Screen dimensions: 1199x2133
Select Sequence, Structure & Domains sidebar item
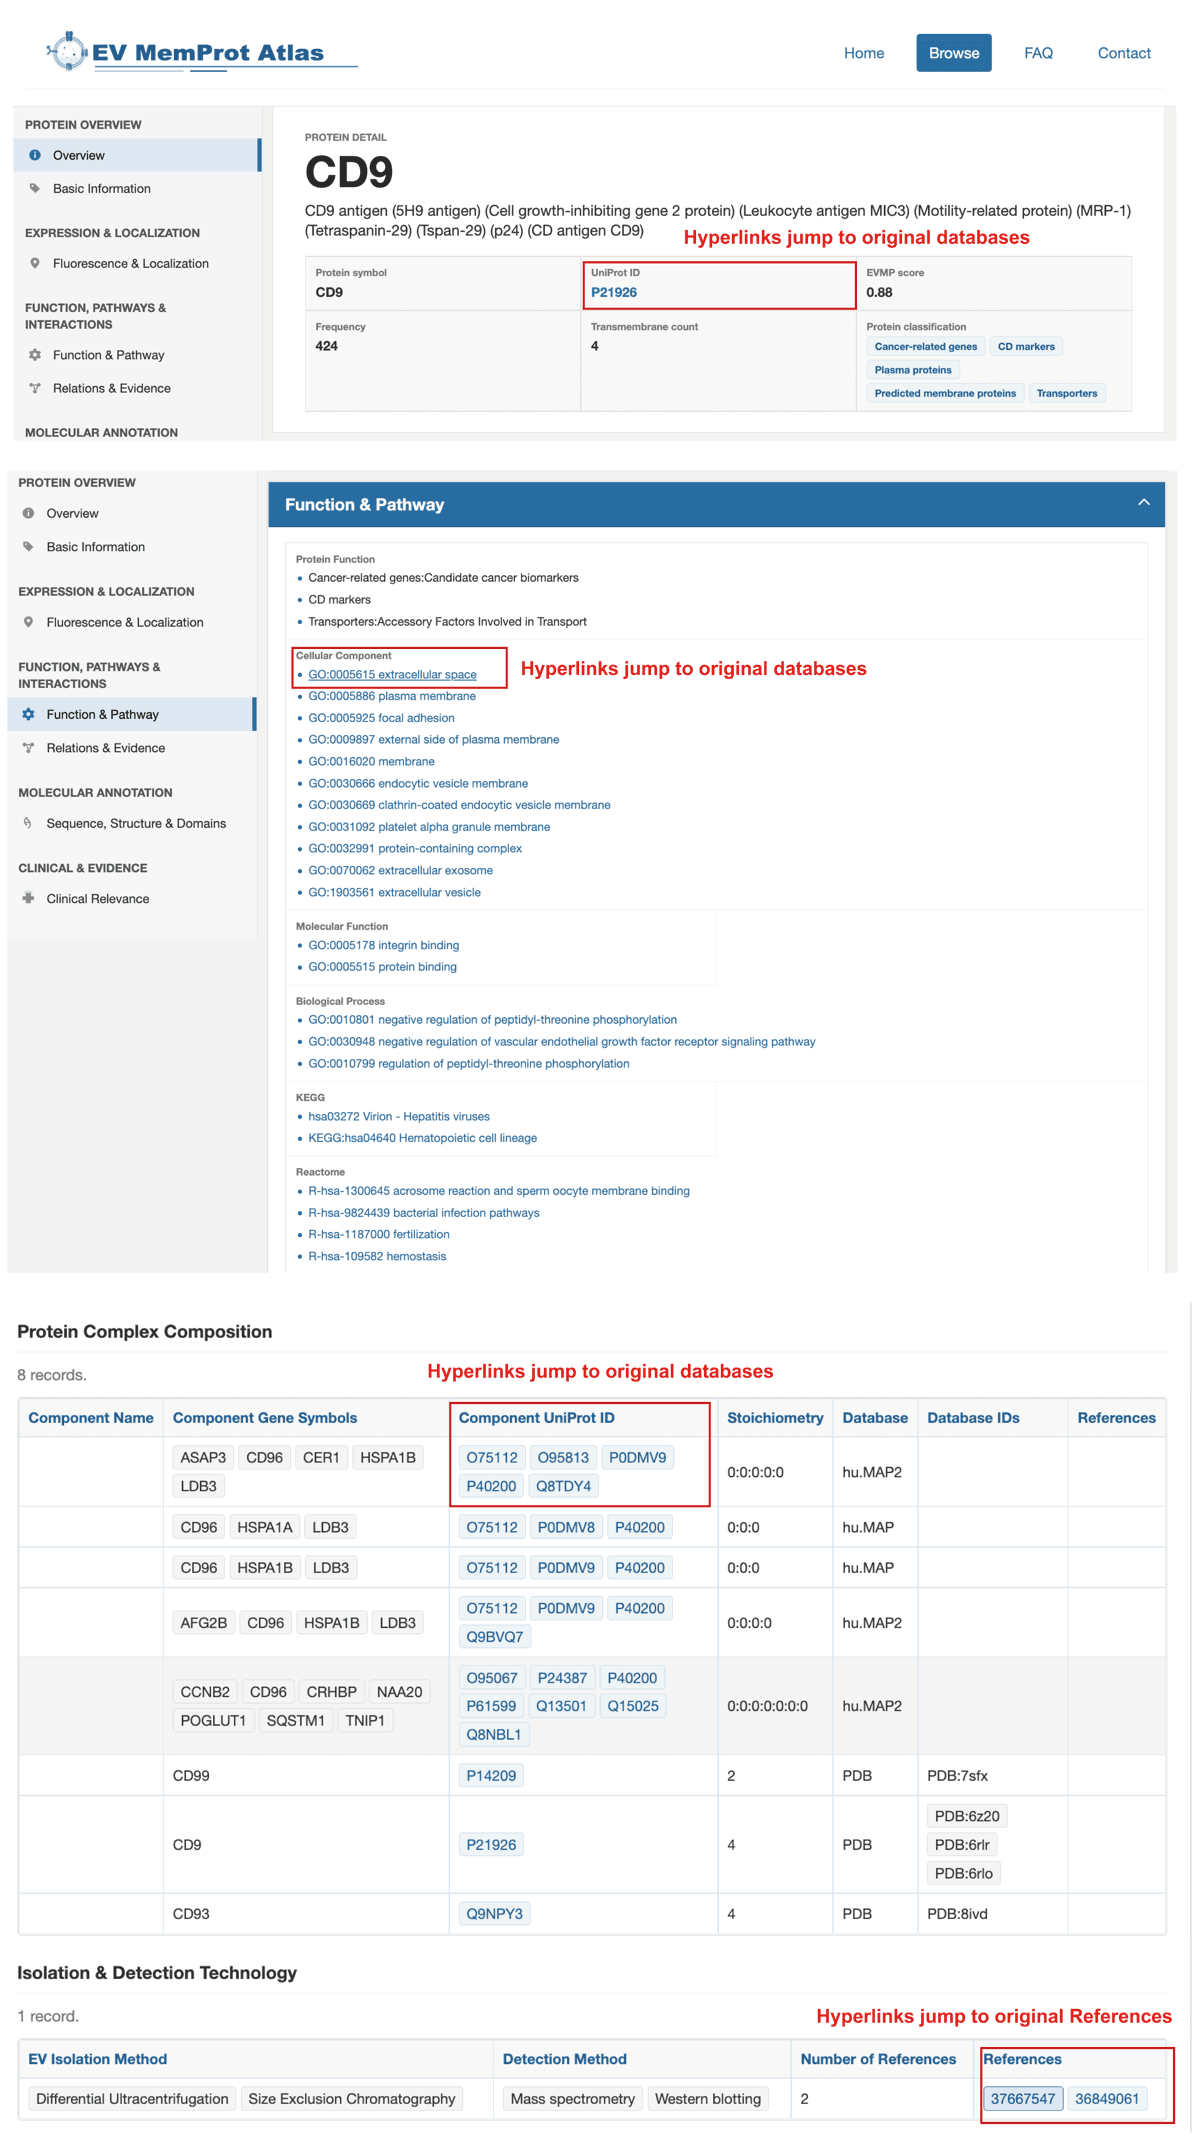coord(132,823)
